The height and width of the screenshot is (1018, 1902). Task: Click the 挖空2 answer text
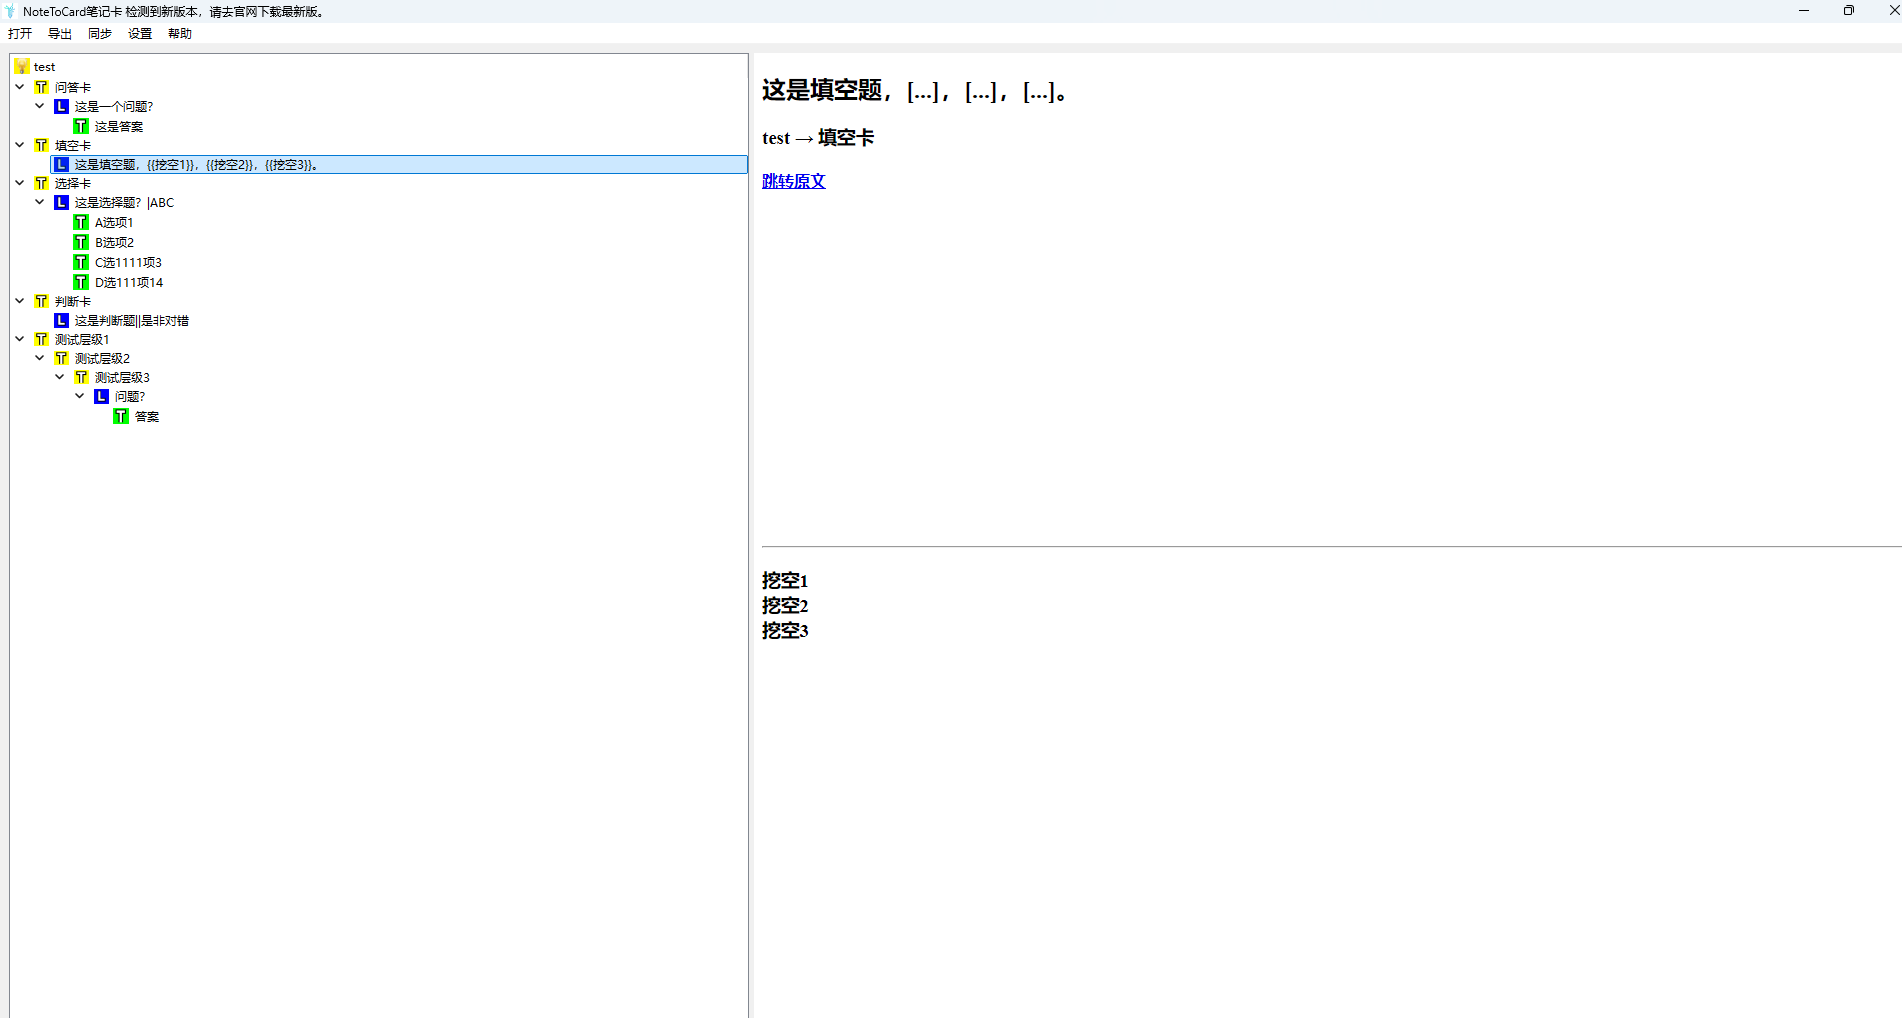[x=785, y=606]
